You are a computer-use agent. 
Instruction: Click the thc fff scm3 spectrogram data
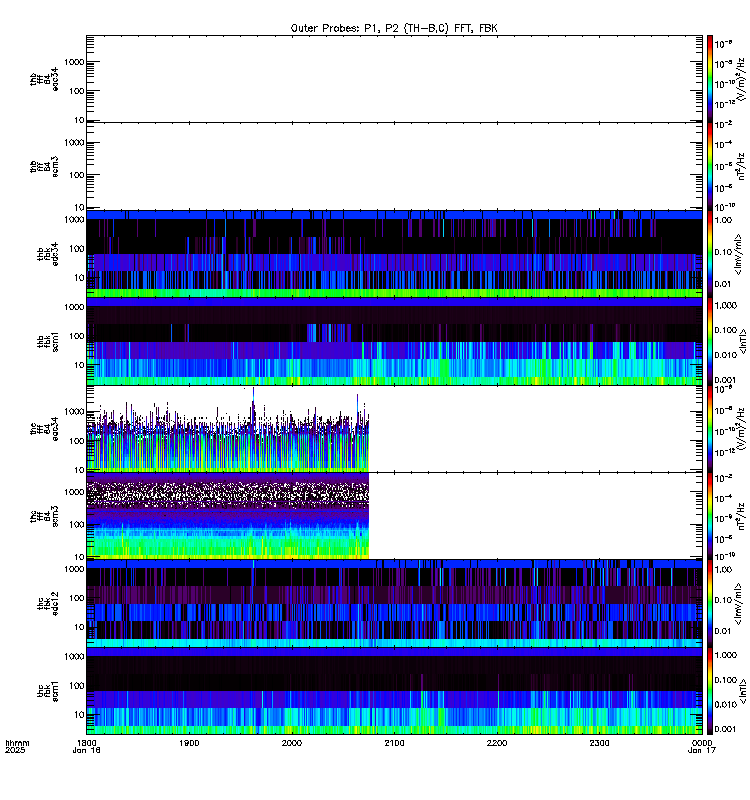click(228, 516)
